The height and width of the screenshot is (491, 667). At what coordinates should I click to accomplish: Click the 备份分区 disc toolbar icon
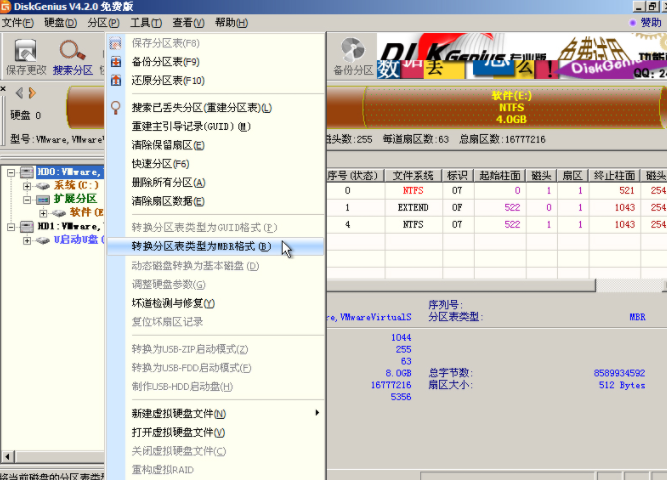(x=351, y=56)
